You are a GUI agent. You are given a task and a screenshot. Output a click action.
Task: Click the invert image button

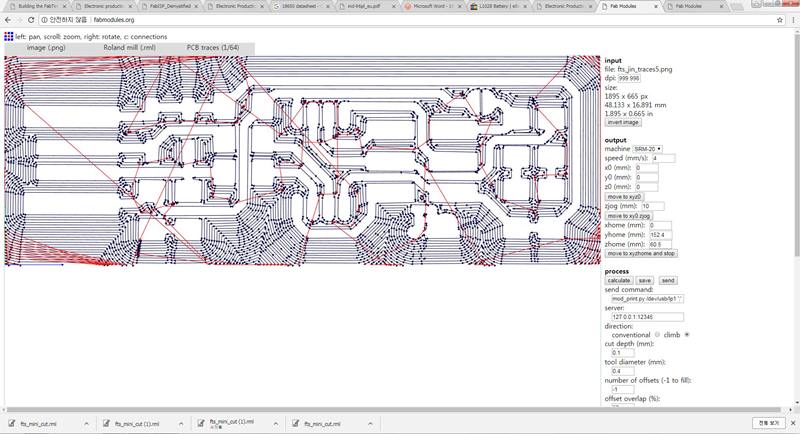pos(622,122)
